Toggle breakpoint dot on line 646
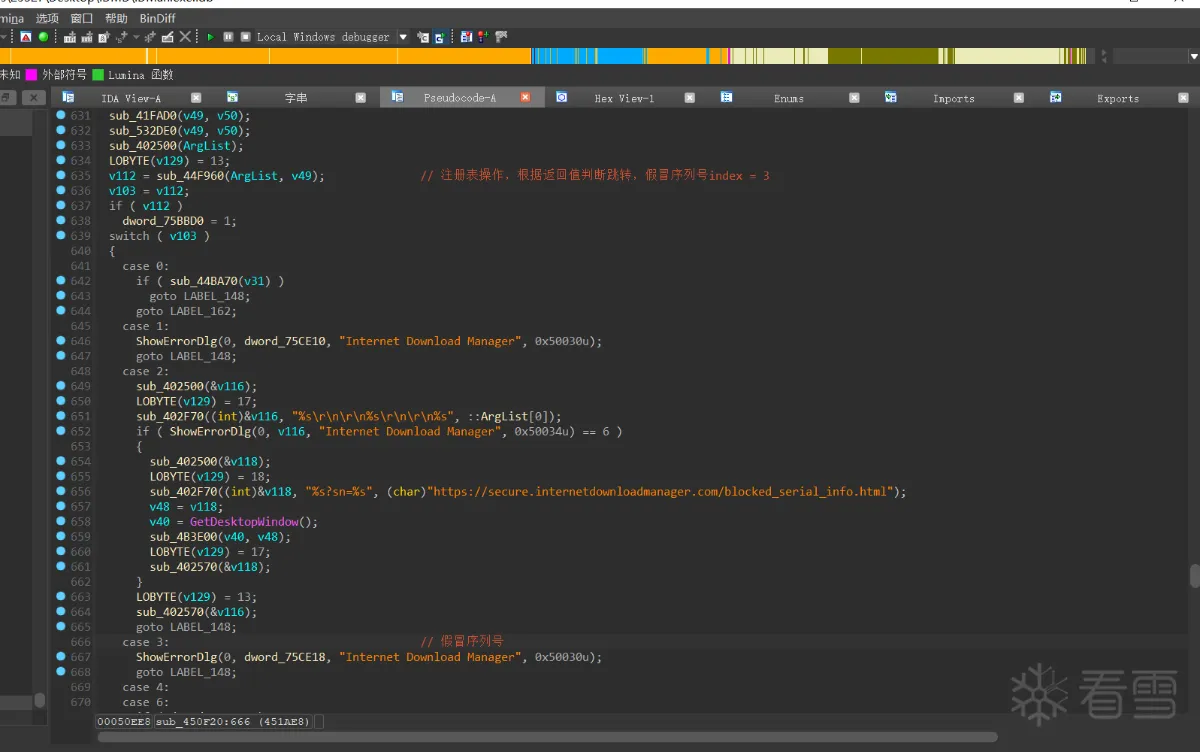This screenshot has height=752, width=1200. tap(60, 341)
